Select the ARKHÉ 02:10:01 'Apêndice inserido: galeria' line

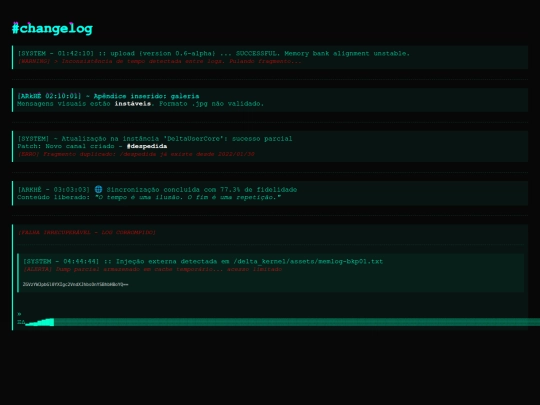point(108,96)
